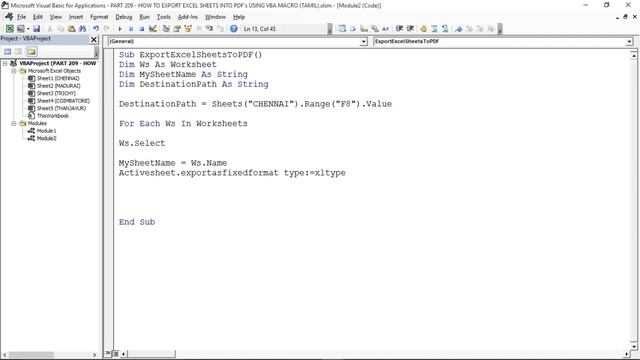The image size is (640, 360).
Task: Click the Complete Word icon
Action: (x=385, y=29)
